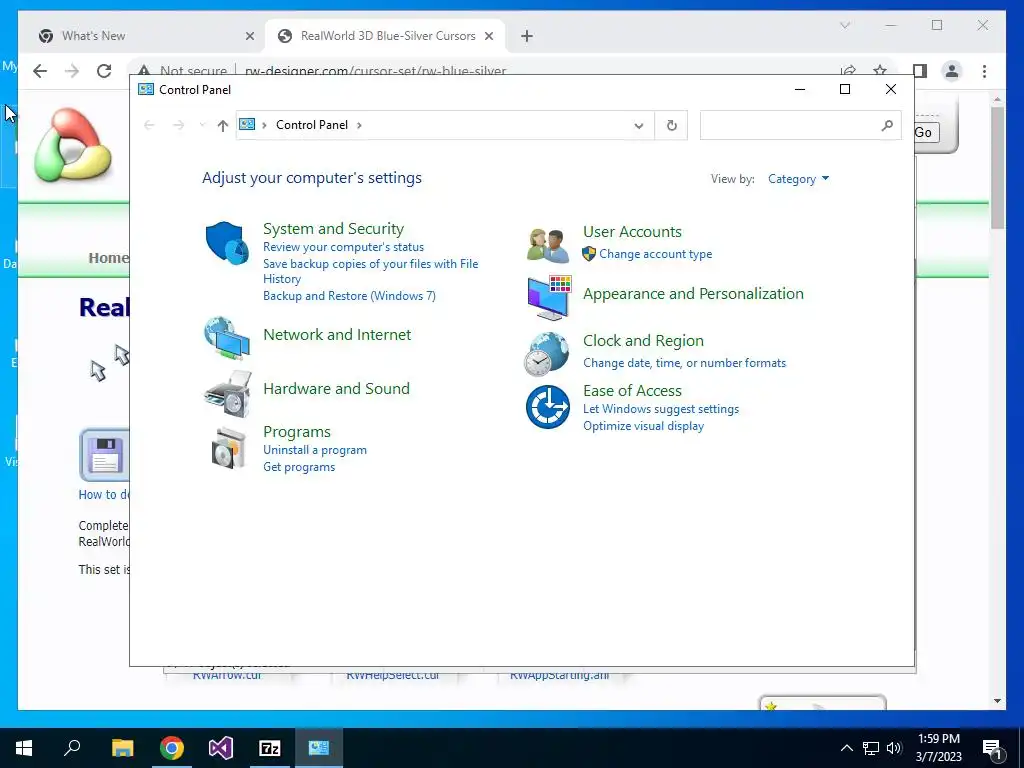Click the Network and Internet globe icon

[227, 338]
